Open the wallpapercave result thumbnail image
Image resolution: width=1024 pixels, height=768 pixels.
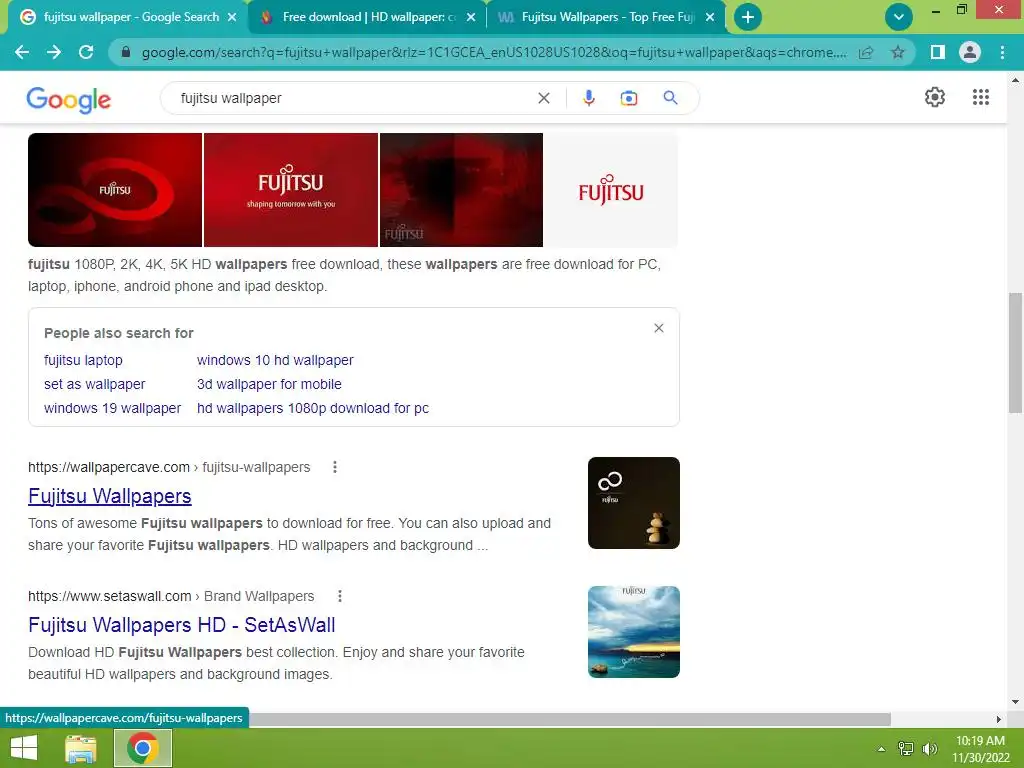pyautogui.click(x=633, y=503)
